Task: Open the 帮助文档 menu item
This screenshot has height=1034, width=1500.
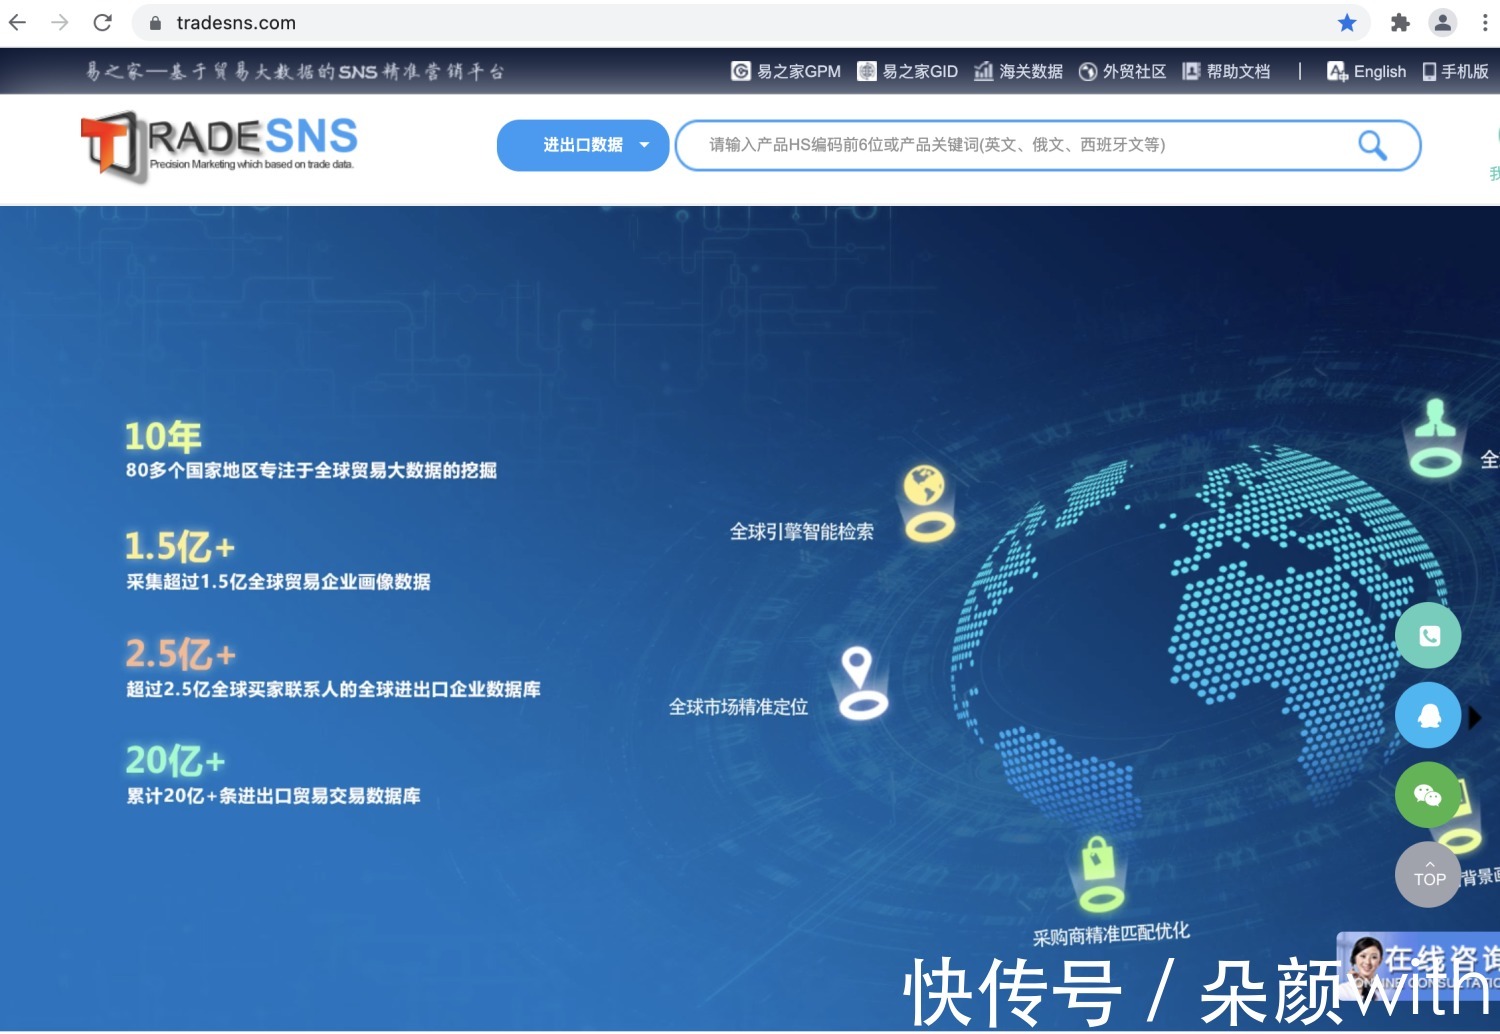Action: click(x=1227, y=71)
